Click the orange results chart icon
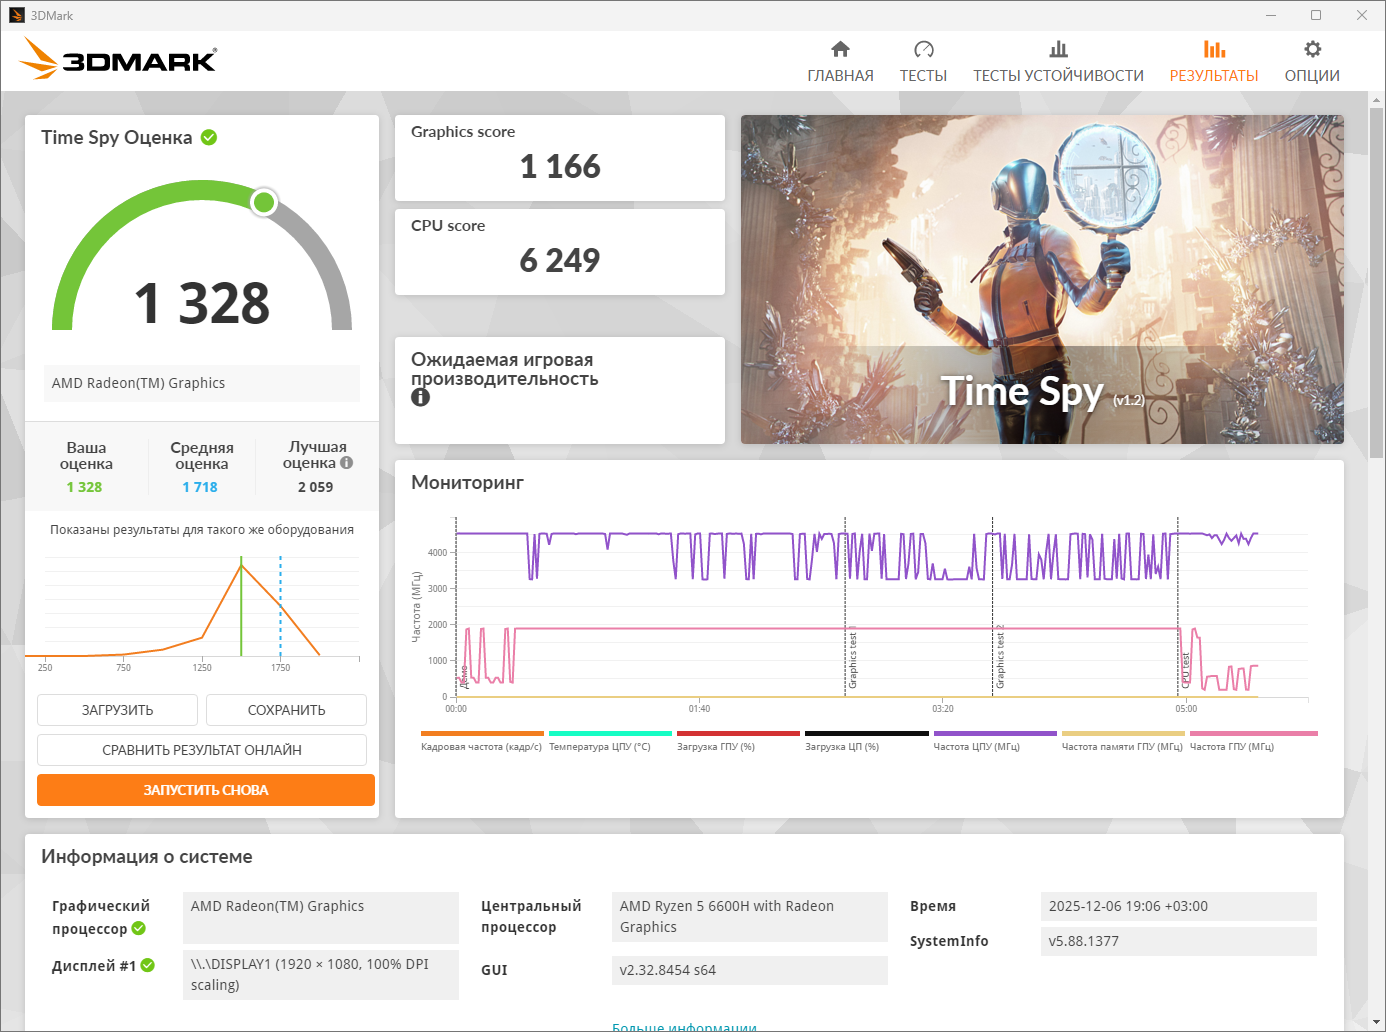The width and height of the screenshot is (1386, 1032). point(1214,49)
